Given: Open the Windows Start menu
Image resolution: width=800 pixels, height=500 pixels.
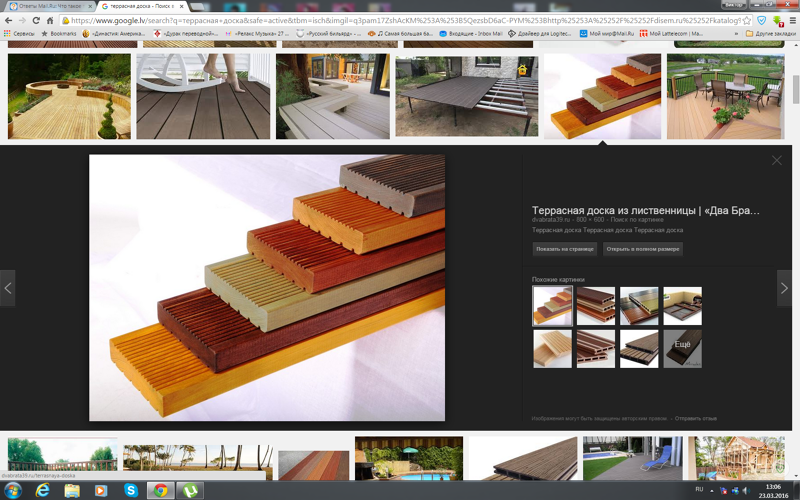Looking at the screenshot, I should click(x=12, y=491).
